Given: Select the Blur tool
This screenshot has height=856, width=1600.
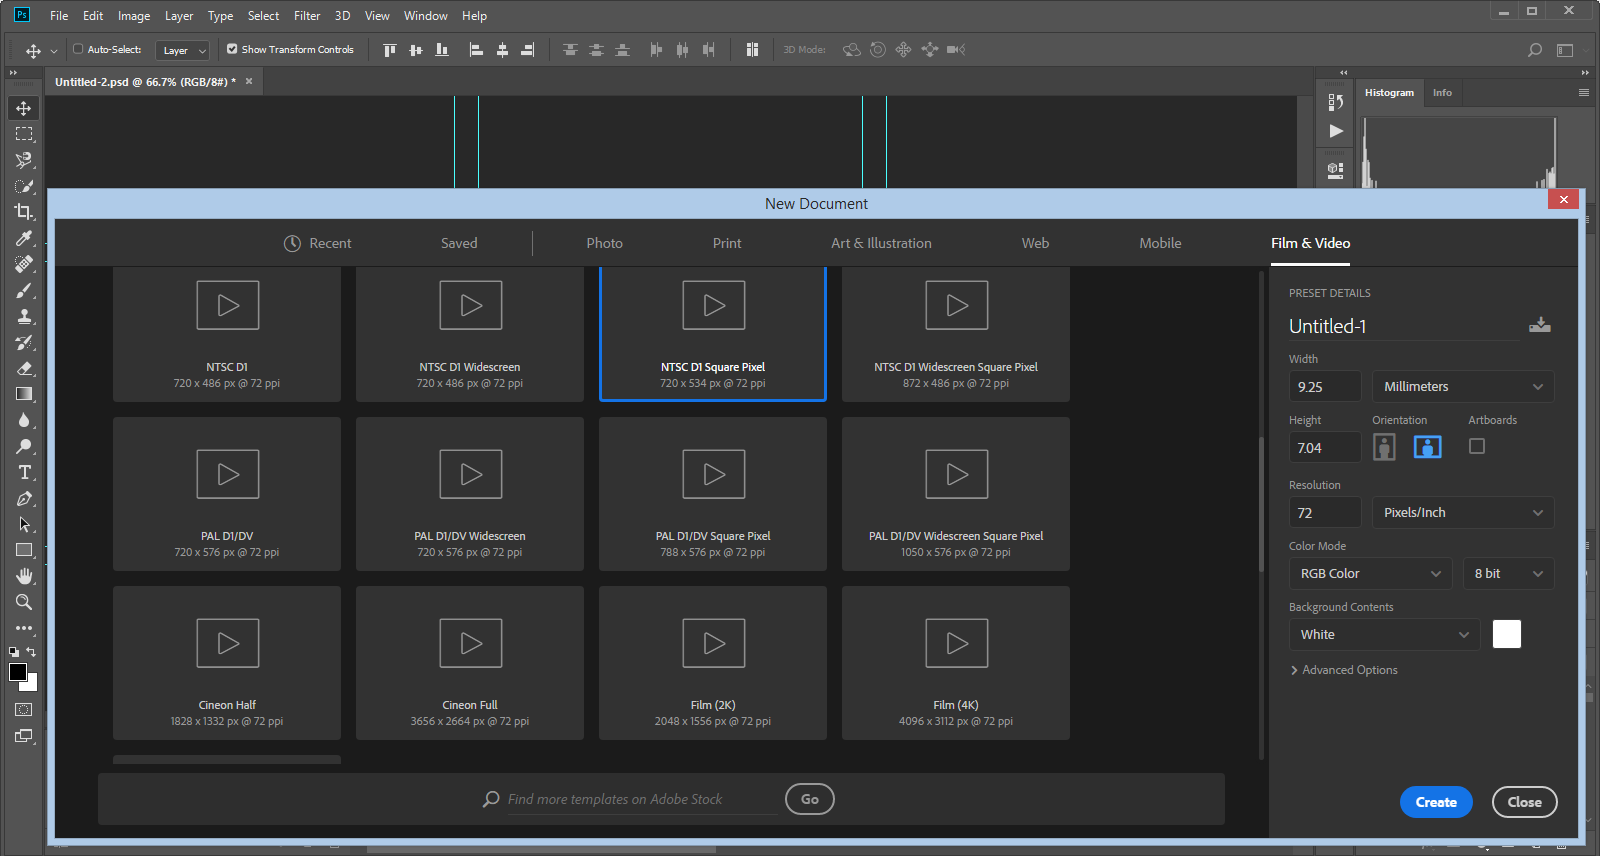Looking at the screenshot, I should coord(23,420).
